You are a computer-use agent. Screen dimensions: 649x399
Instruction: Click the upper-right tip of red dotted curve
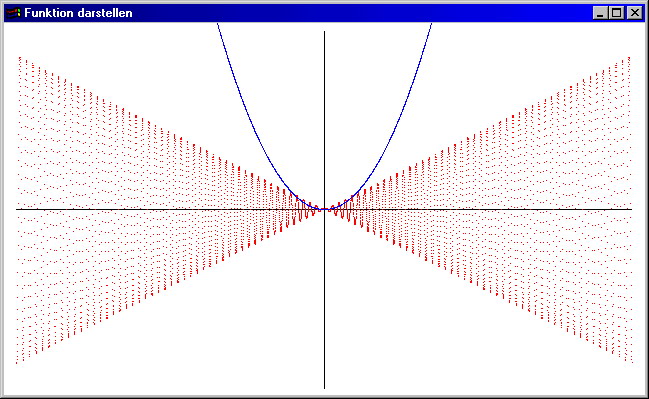click(629, 58)
